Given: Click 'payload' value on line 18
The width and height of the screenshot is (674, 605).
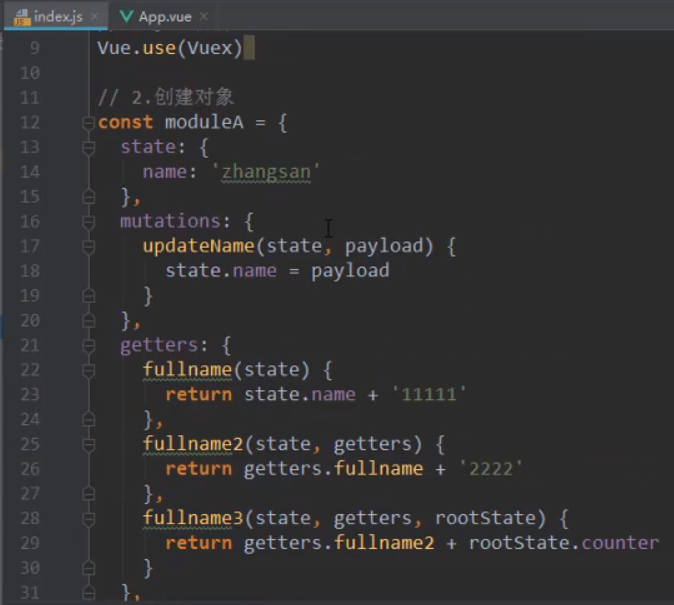Looking at the screenshot, I should click(350, 271).
